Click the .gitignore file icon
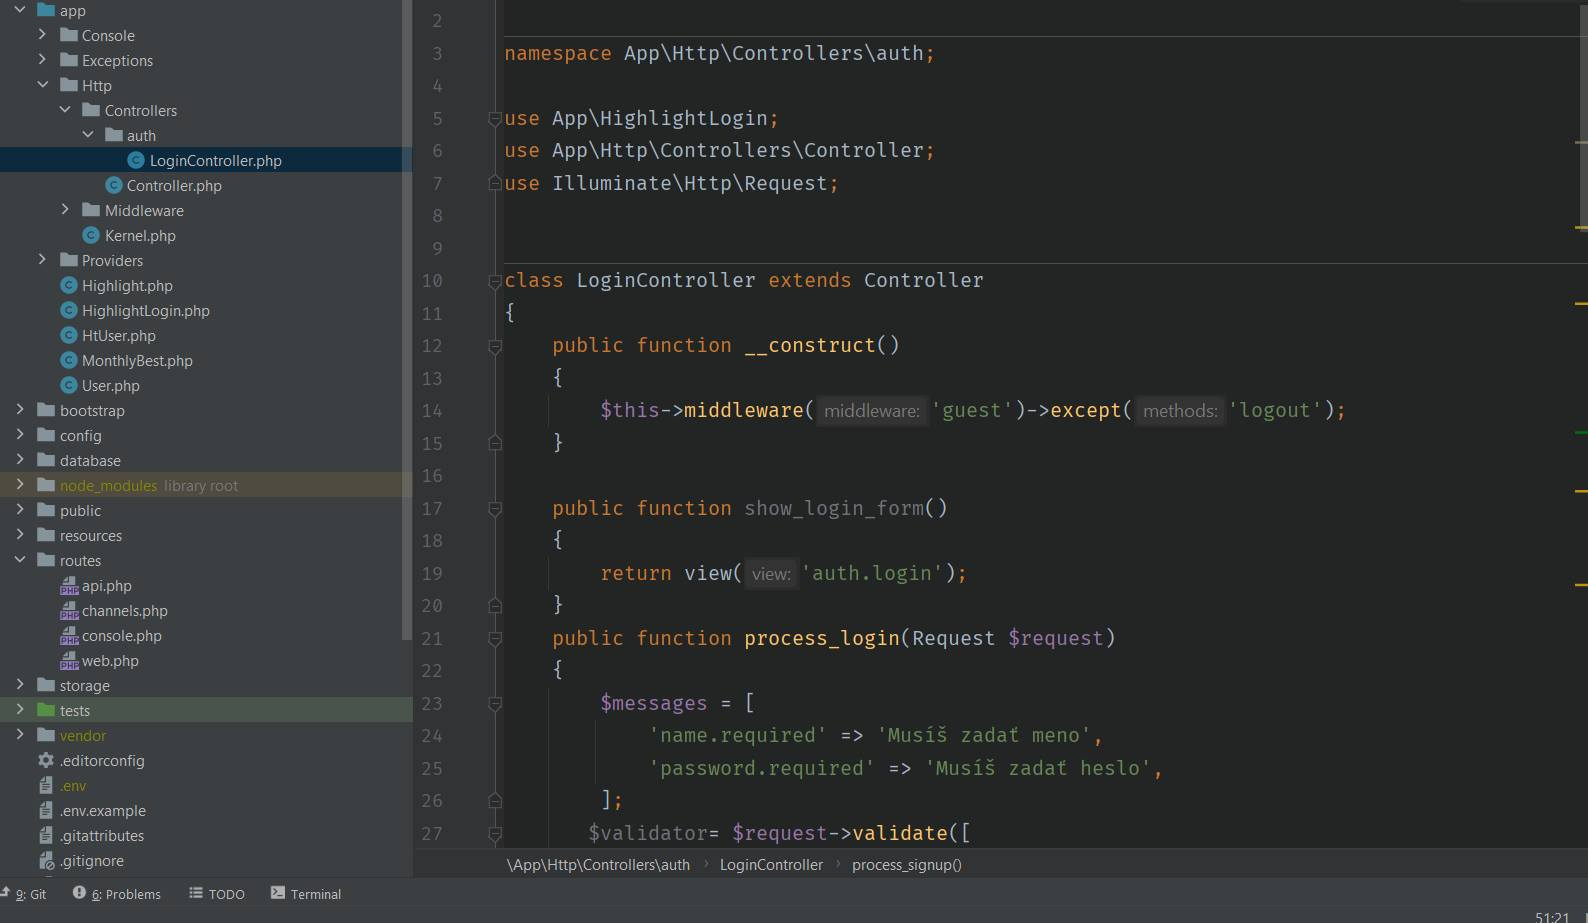Viewport: 1588px width, 923px height. point(46,860)
